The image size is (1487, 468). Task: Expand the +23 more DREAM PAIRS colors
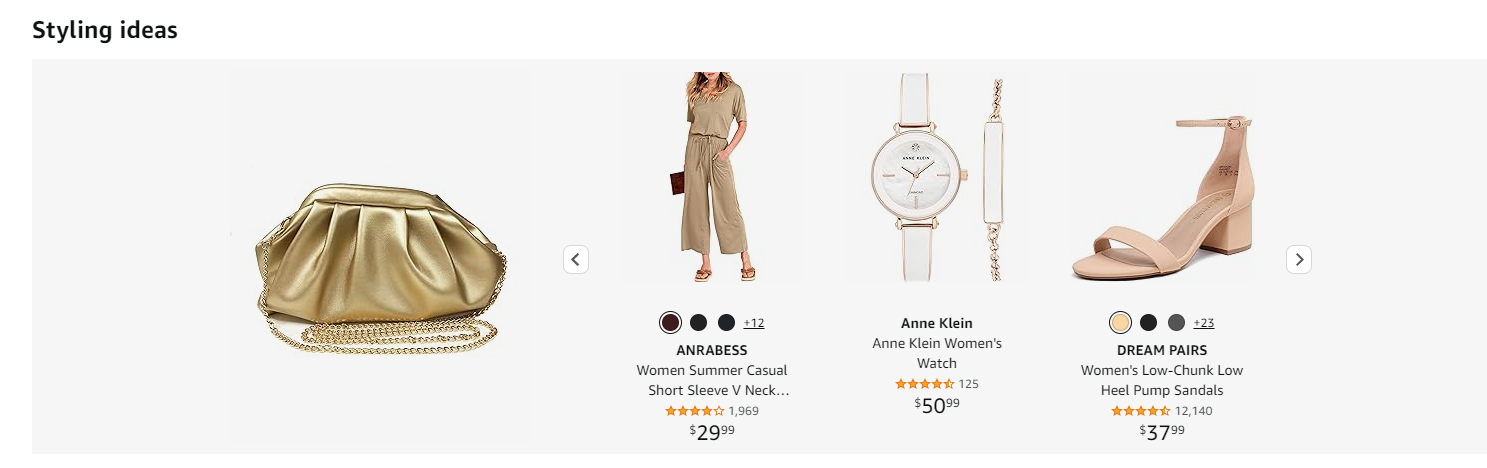point(1204,323)
